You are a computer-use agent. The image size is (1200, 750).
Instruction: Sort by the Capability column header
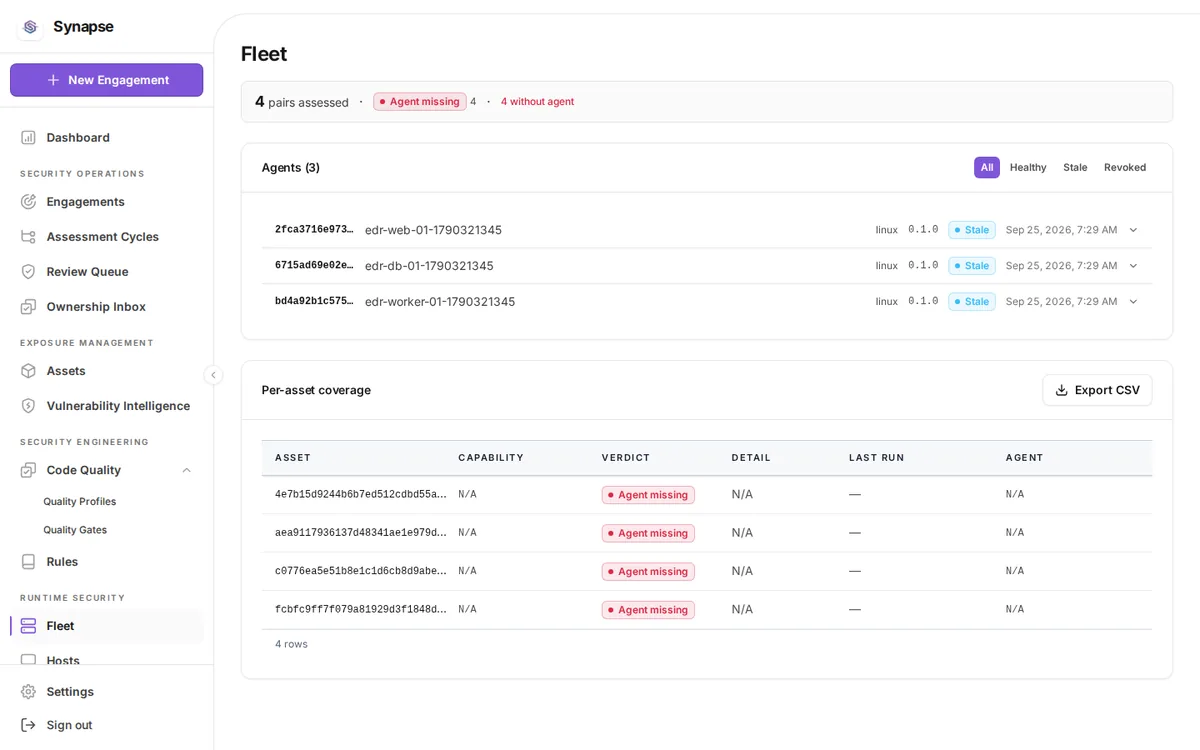491,458
